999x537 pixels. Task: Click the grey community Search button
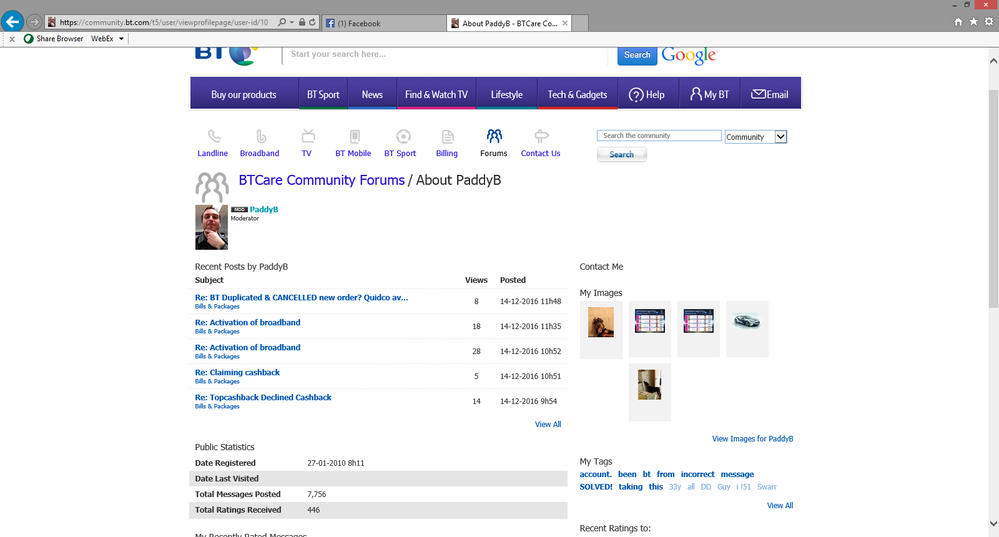(x=621, y=154)
